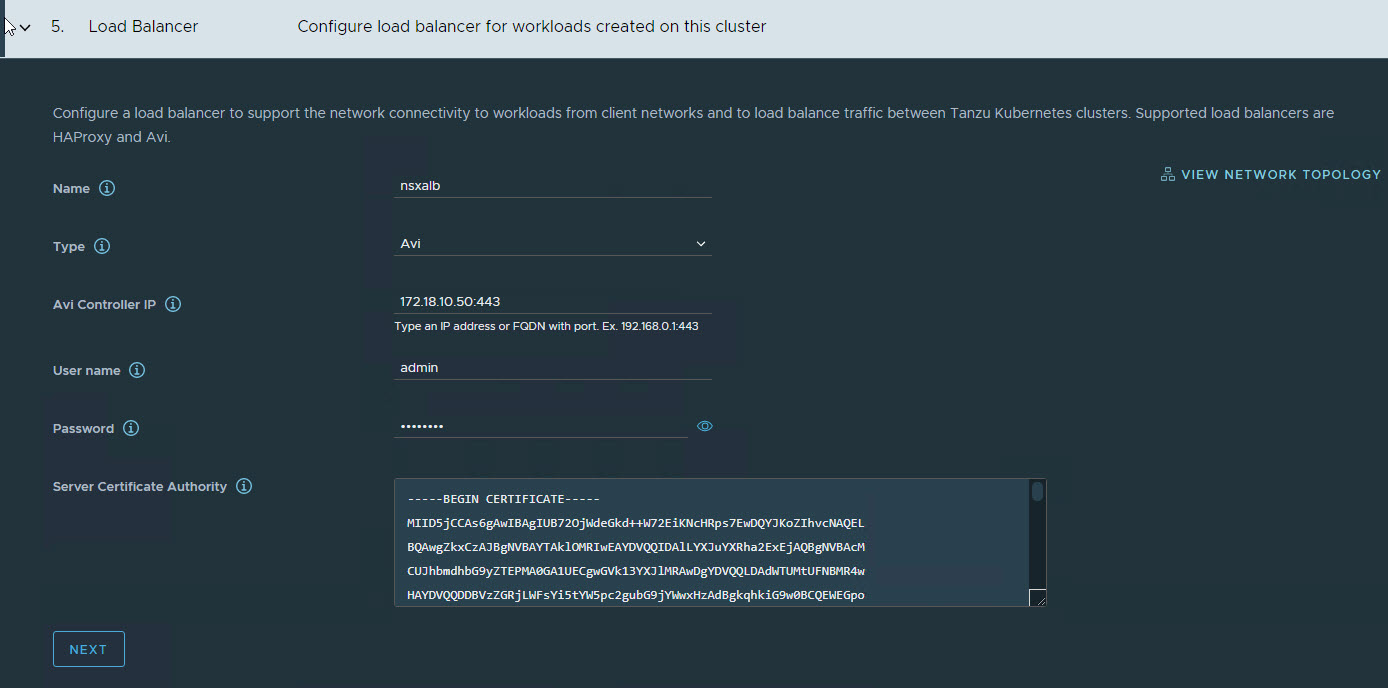Click the certificate text area resize handle

(1037, 598)
